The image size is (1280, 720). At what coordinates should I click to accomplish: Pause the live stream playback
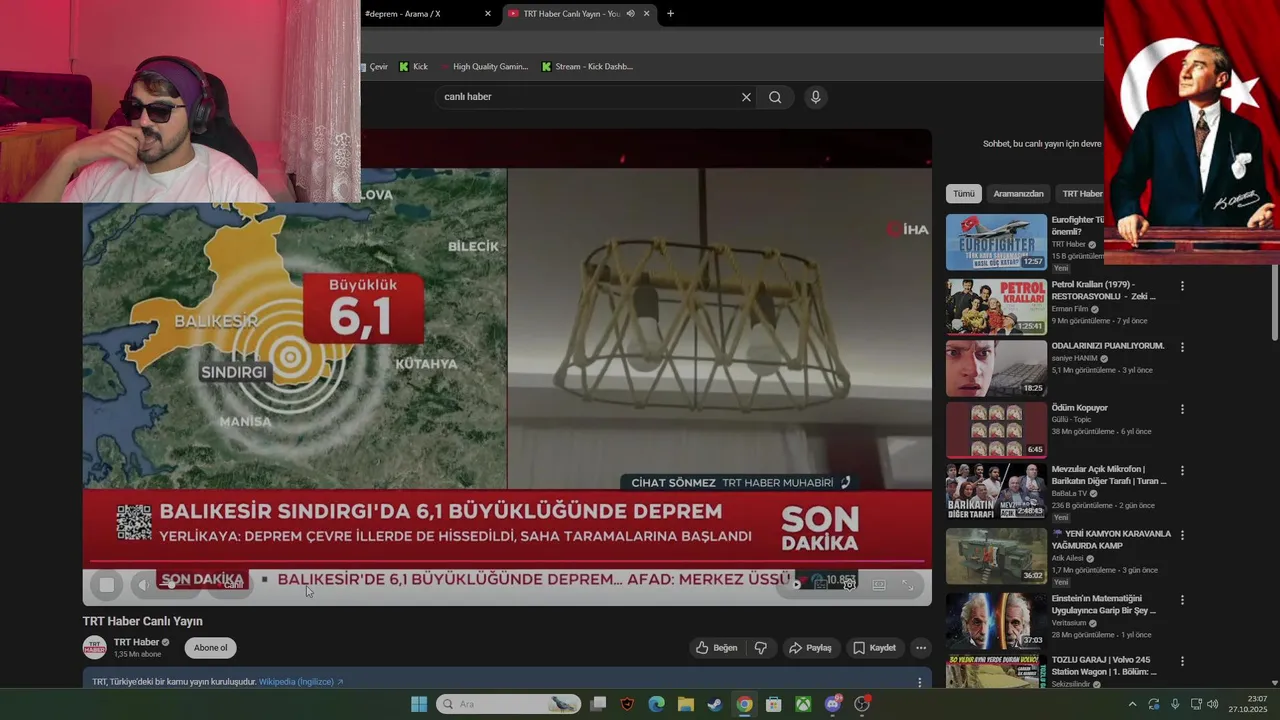pos(106,585)
